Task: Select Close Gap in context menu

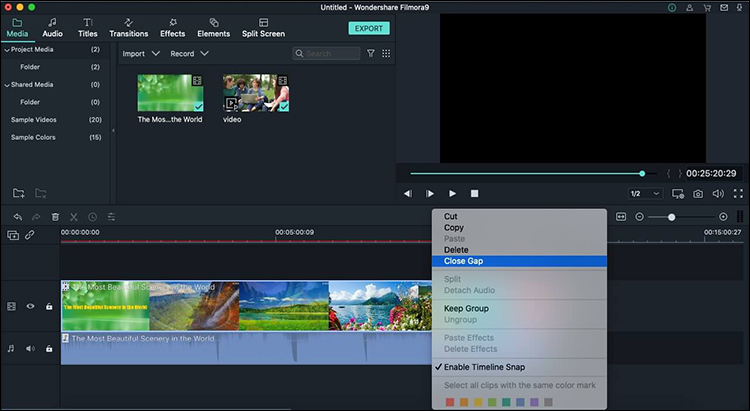Action: click(x=519, y=261)
